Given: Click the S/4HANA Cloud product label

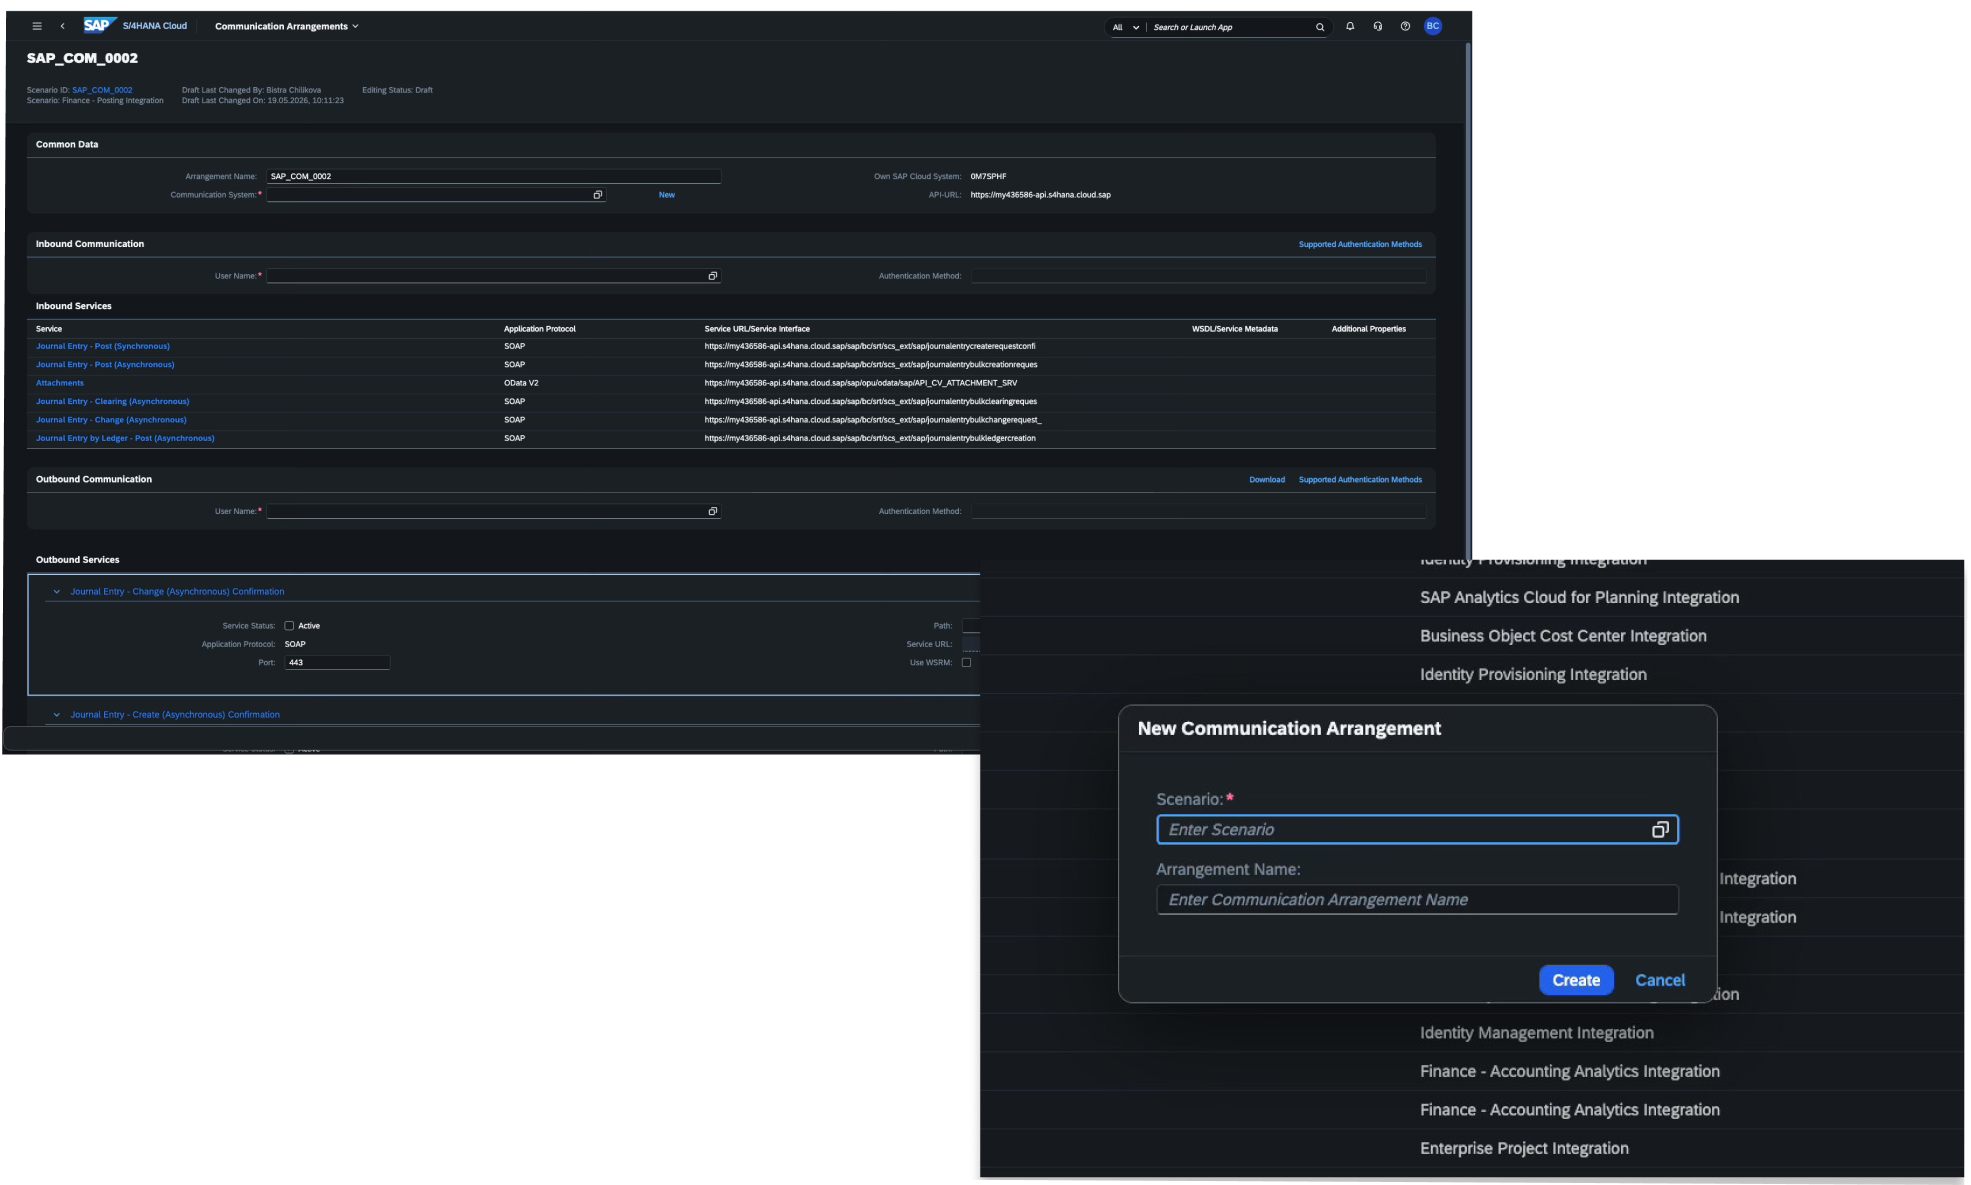Looking at the screenshot, I should tap(155, 26).
